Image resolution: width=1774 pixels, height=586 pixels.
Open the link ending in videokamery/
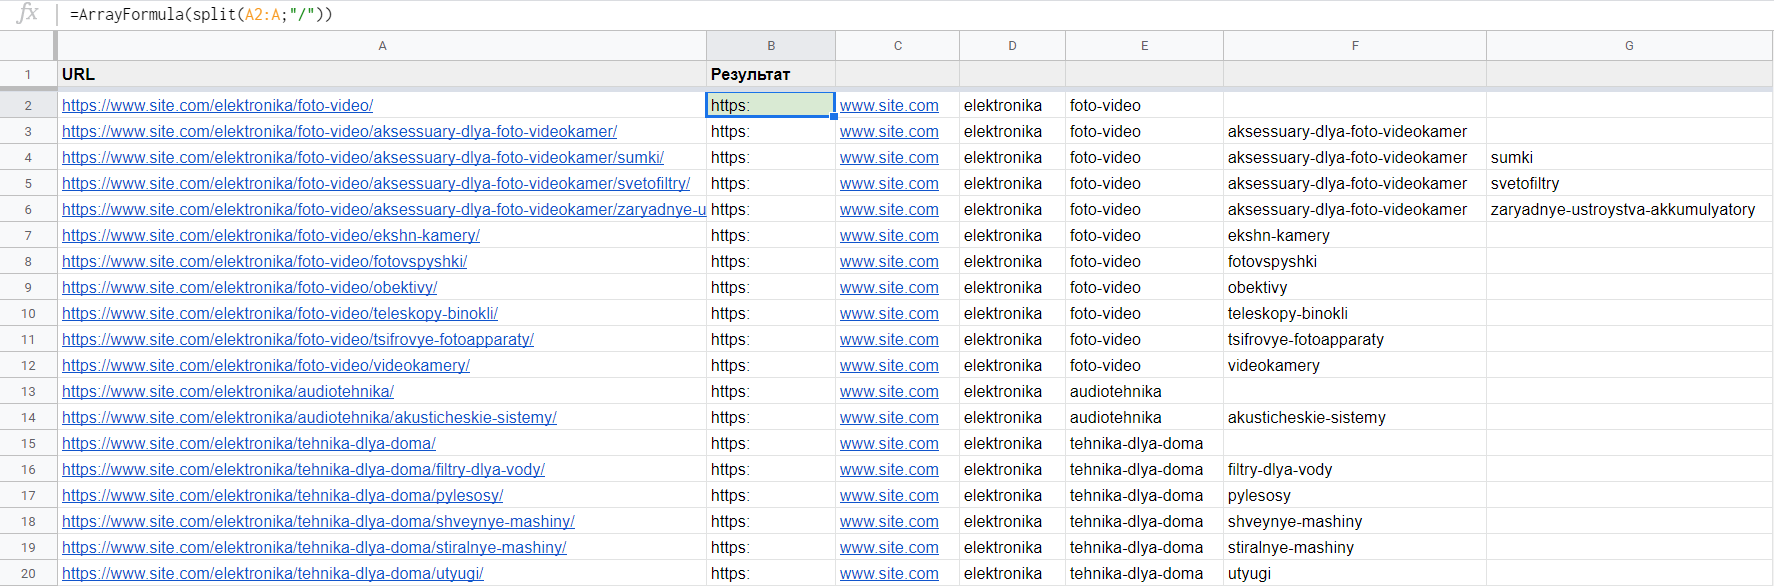tap(266, 365)
